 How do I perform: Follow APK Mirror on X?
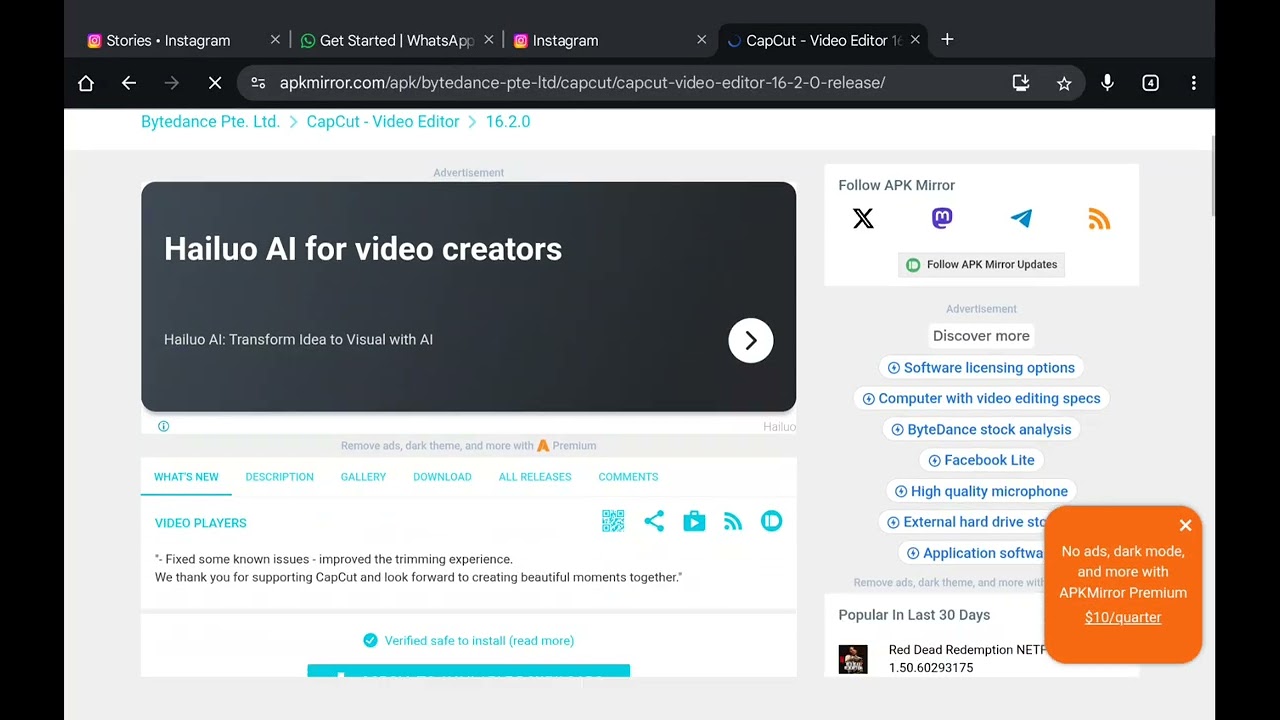[863, 219]
